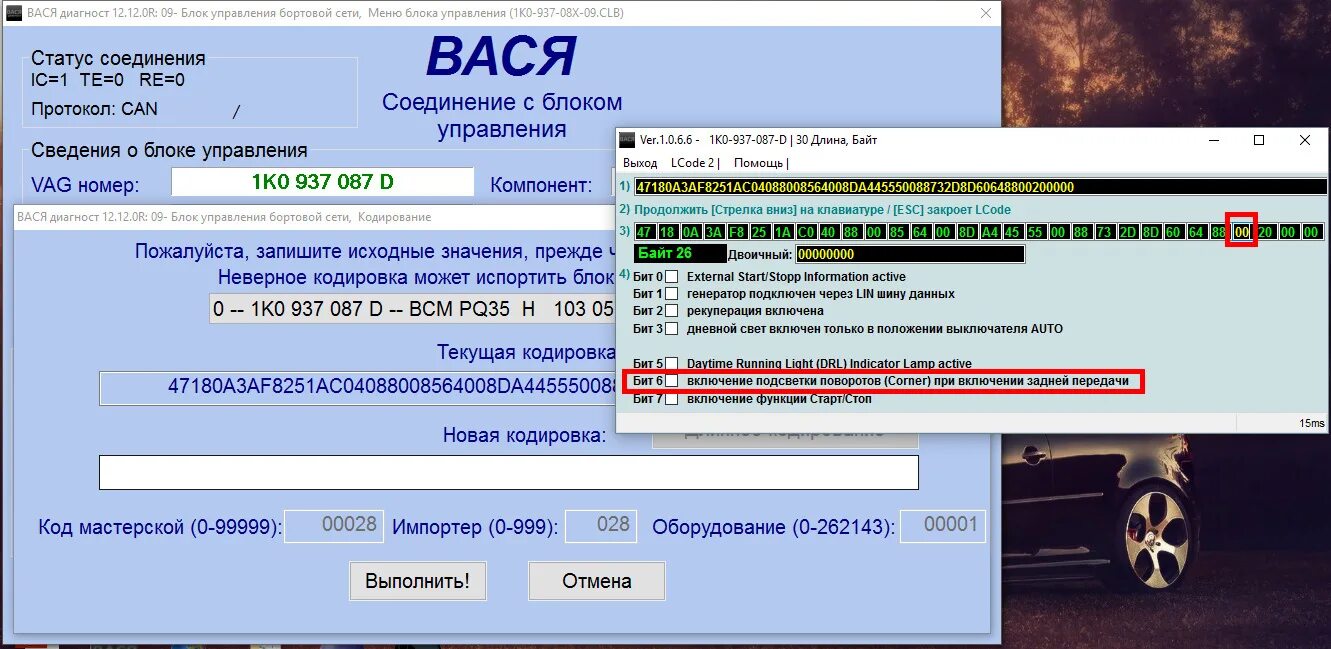Click the Отмена button
The width and height of the screenshot is (1331, 649).
596,581
